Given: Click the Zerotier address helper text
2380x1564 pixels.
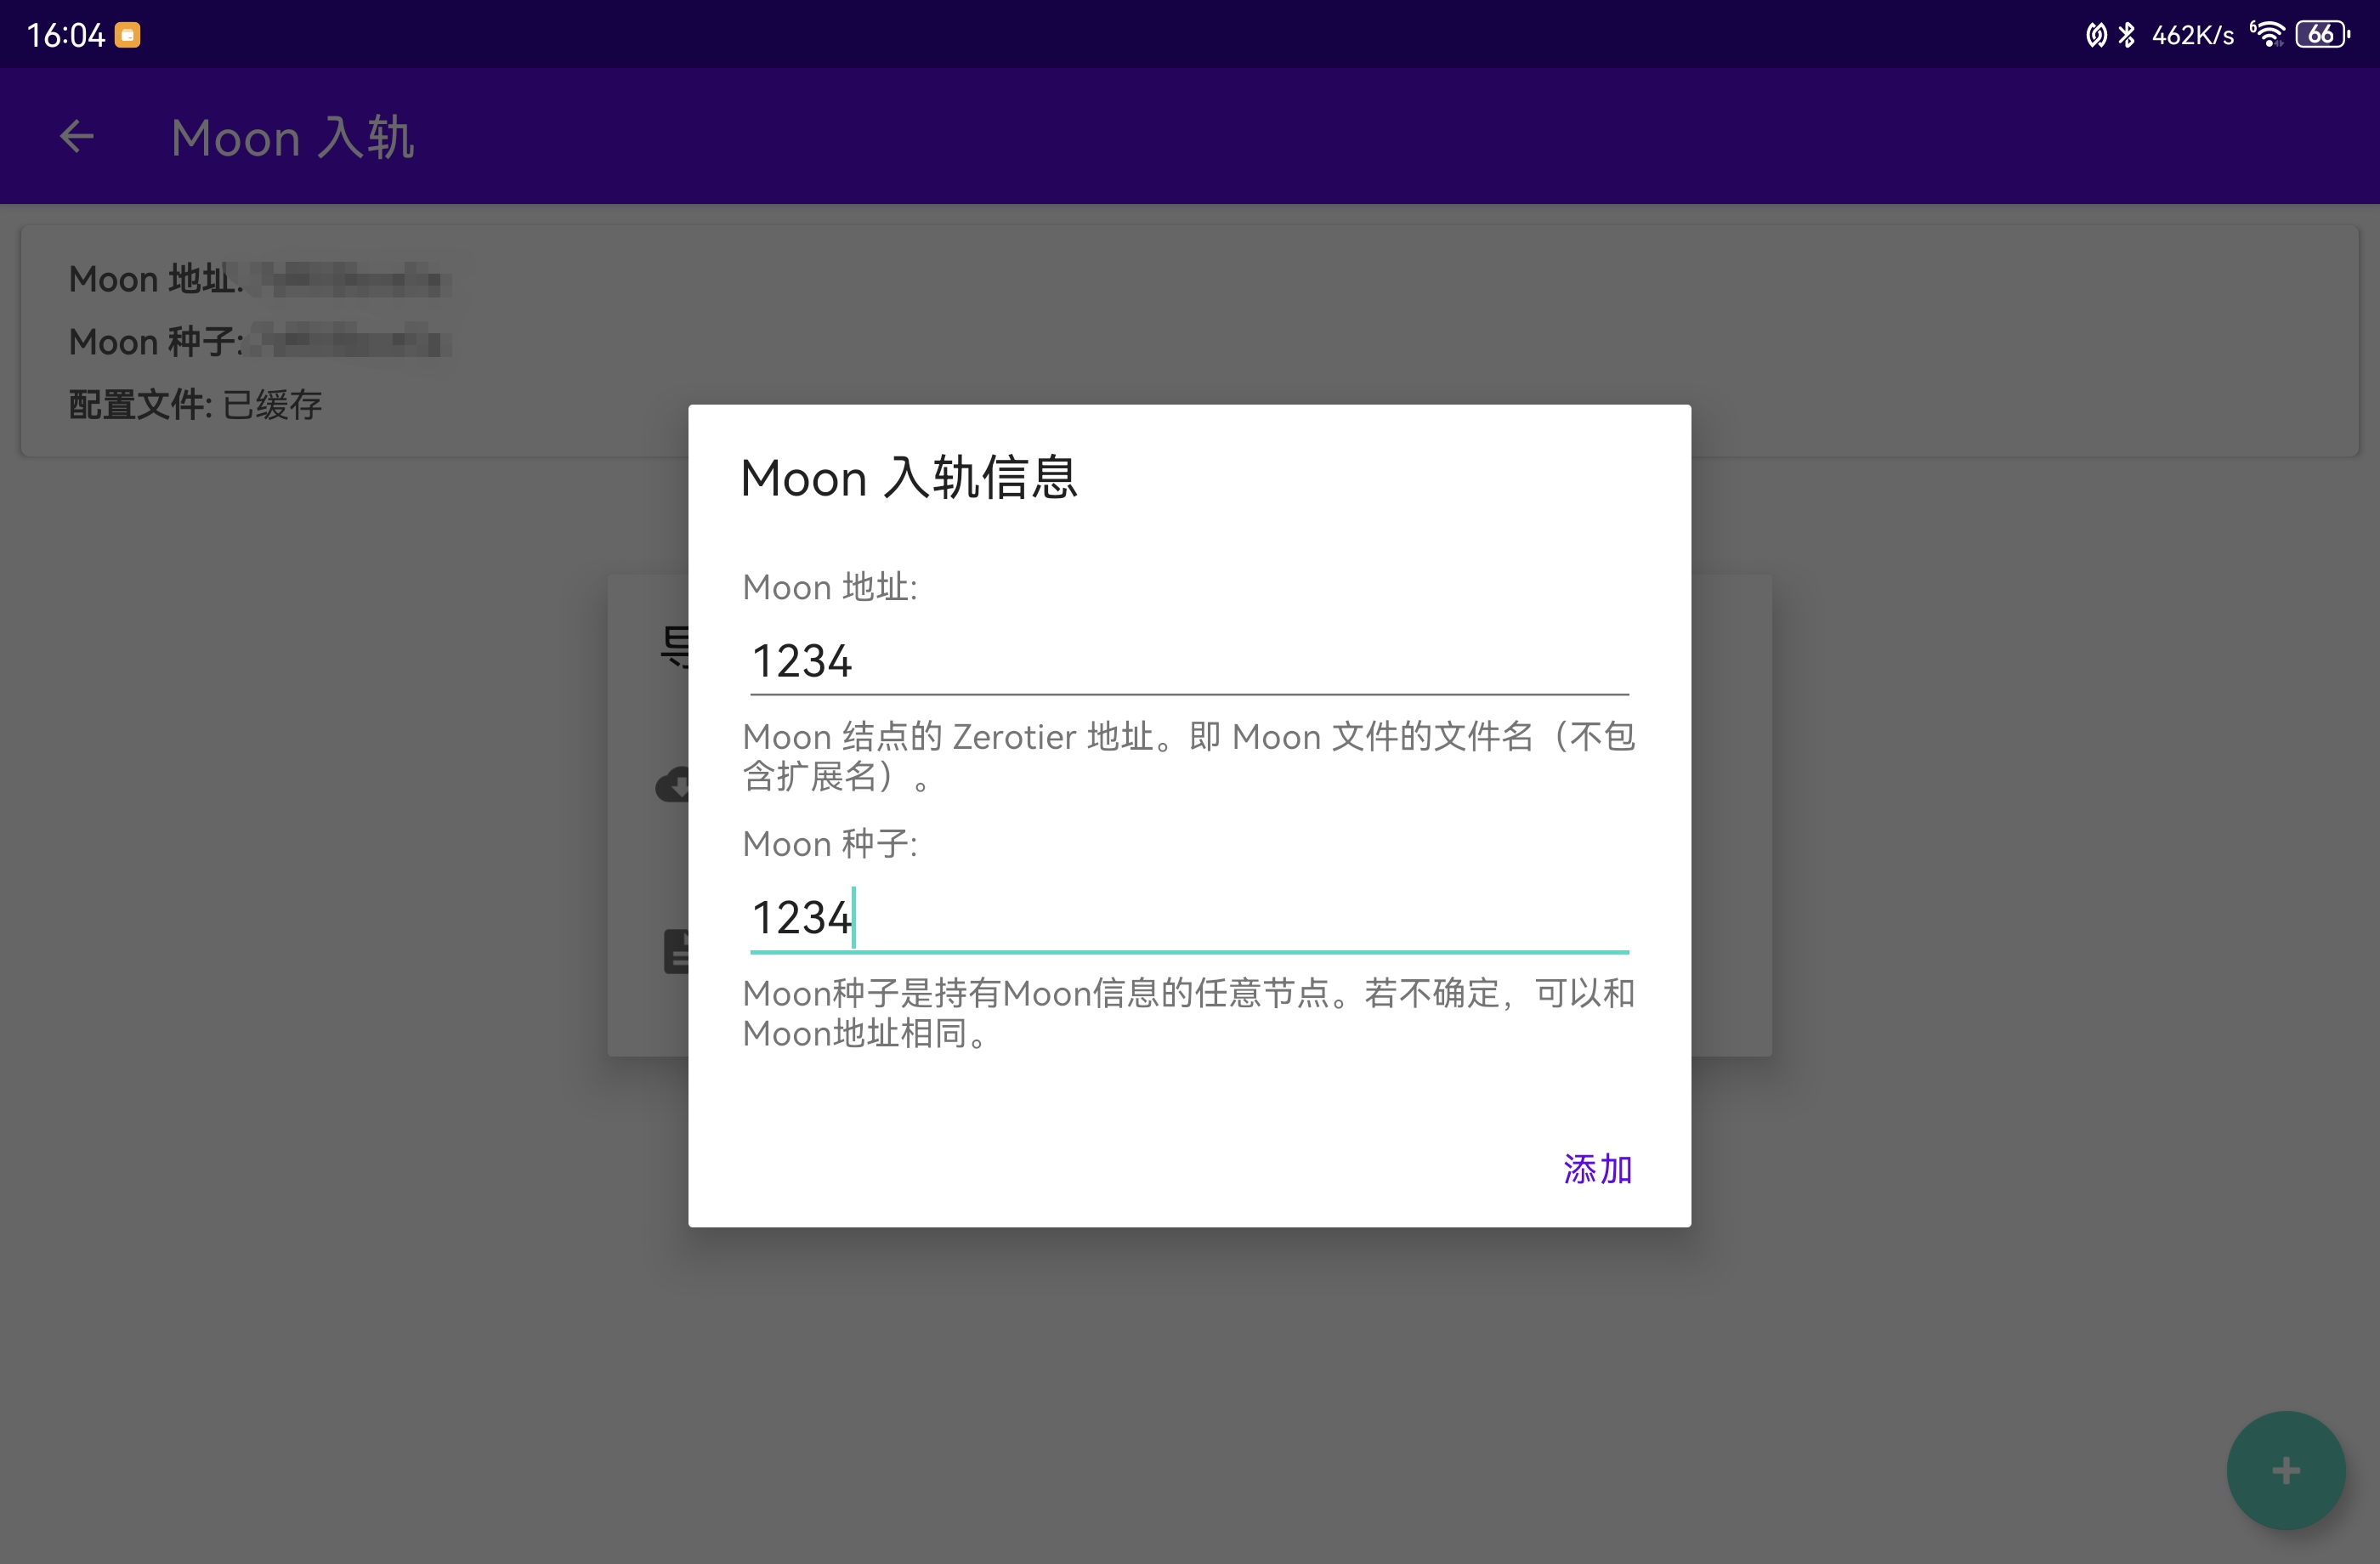Looking at the screenshot, I should coord(1188,756).
